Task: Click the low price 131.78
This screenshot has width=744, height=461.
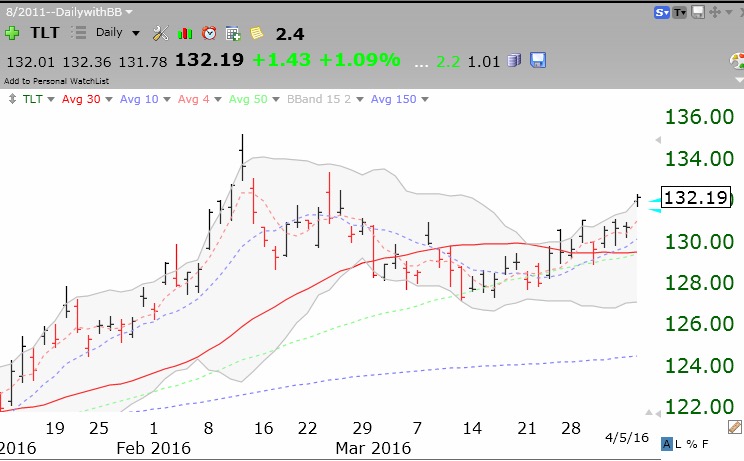Action: [x=143, y=62]
